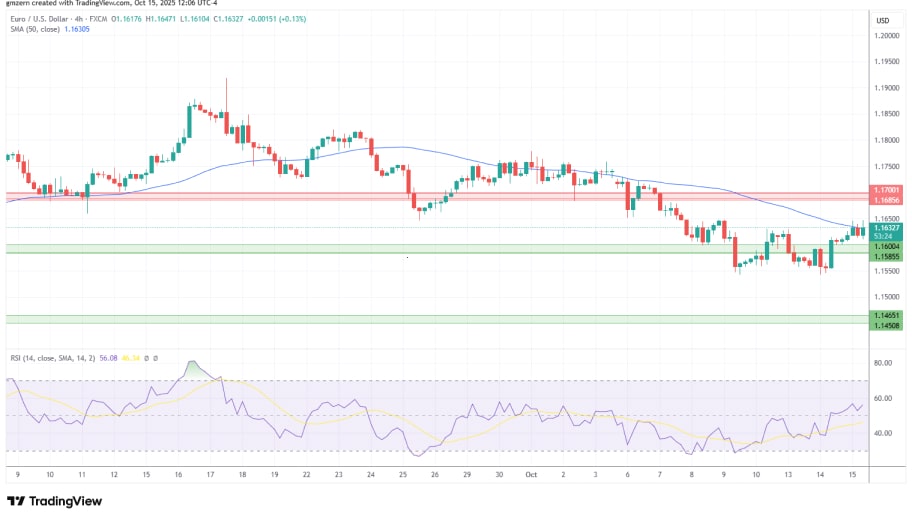Click the current price 1.16327 label
The height and width of the screenshot is (513, 912).
885,228
